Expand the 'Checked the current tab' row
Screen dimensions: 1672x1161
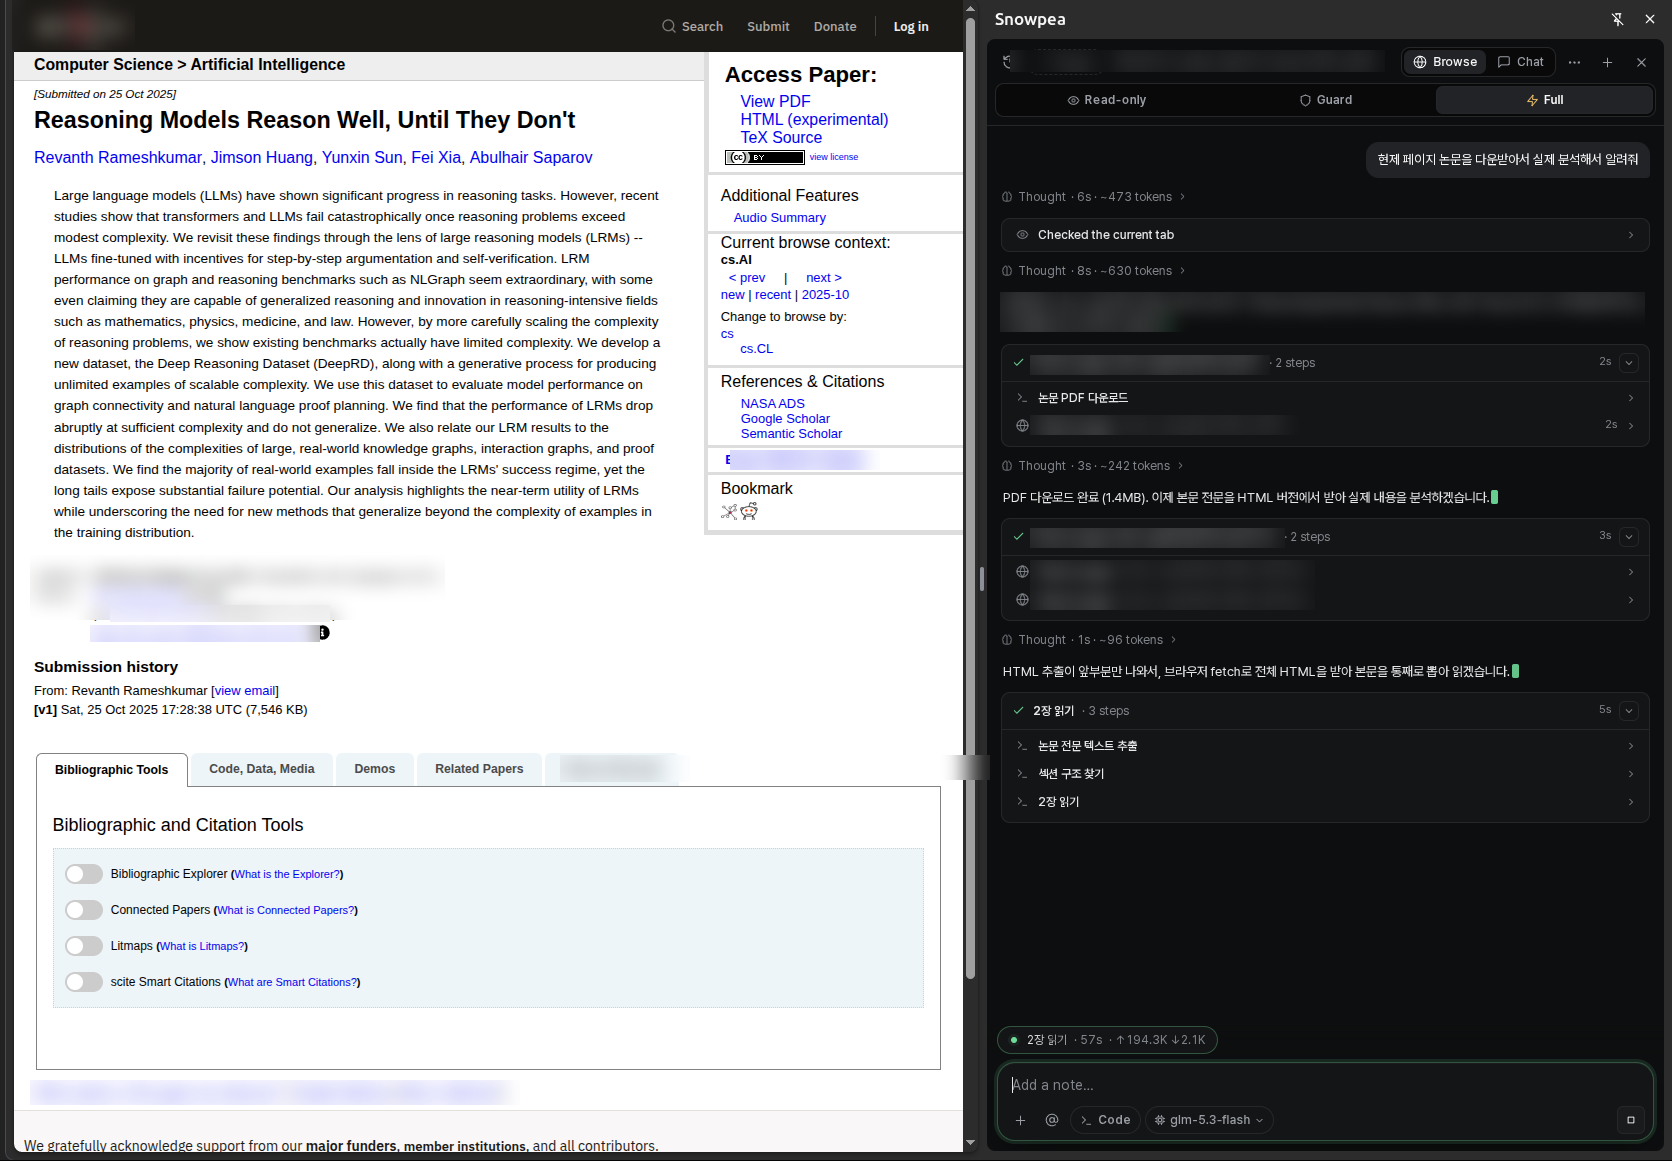[x=1325, y=235]
